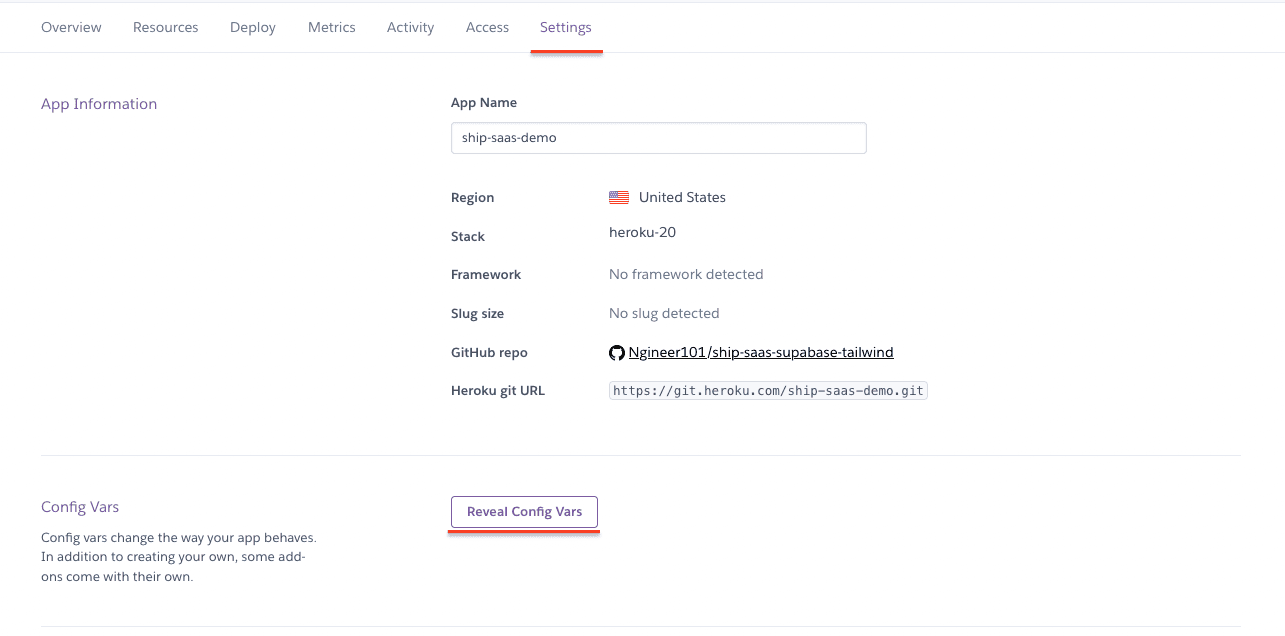Open the Overview tab

click(x=70, y=27)
